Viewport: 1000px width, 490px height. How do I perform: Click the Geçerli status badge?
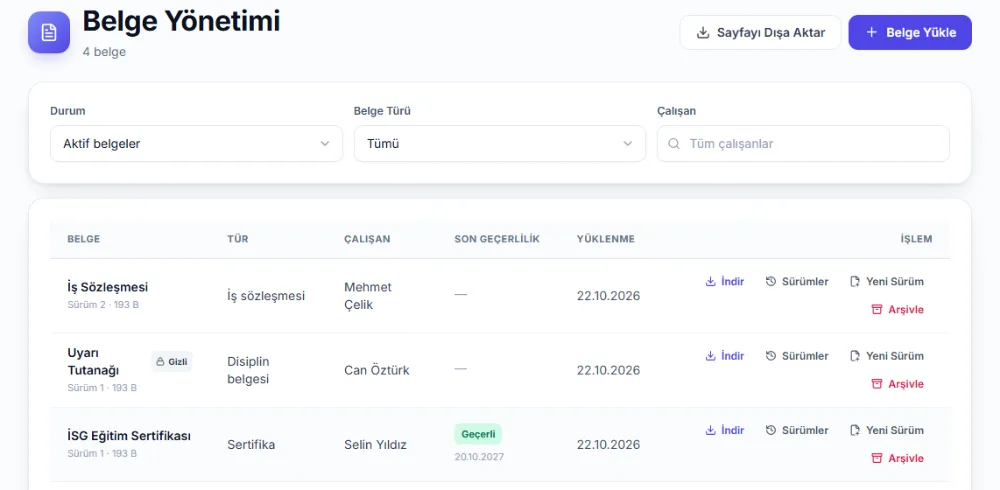point(478,434)
